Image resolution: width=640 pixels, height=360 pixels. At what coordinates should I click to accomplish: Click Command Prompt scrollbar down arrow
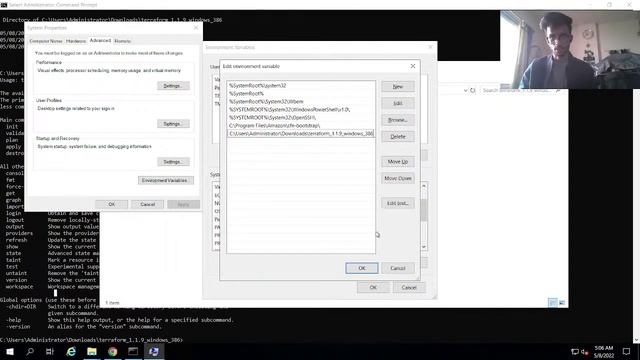tap(636, 340)
